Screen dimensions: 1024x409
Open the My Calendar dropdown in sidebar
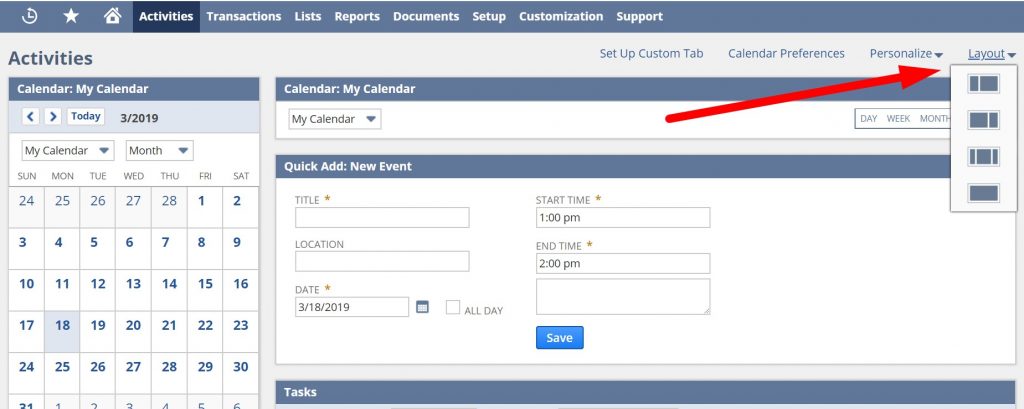click(x=69, y=151)
